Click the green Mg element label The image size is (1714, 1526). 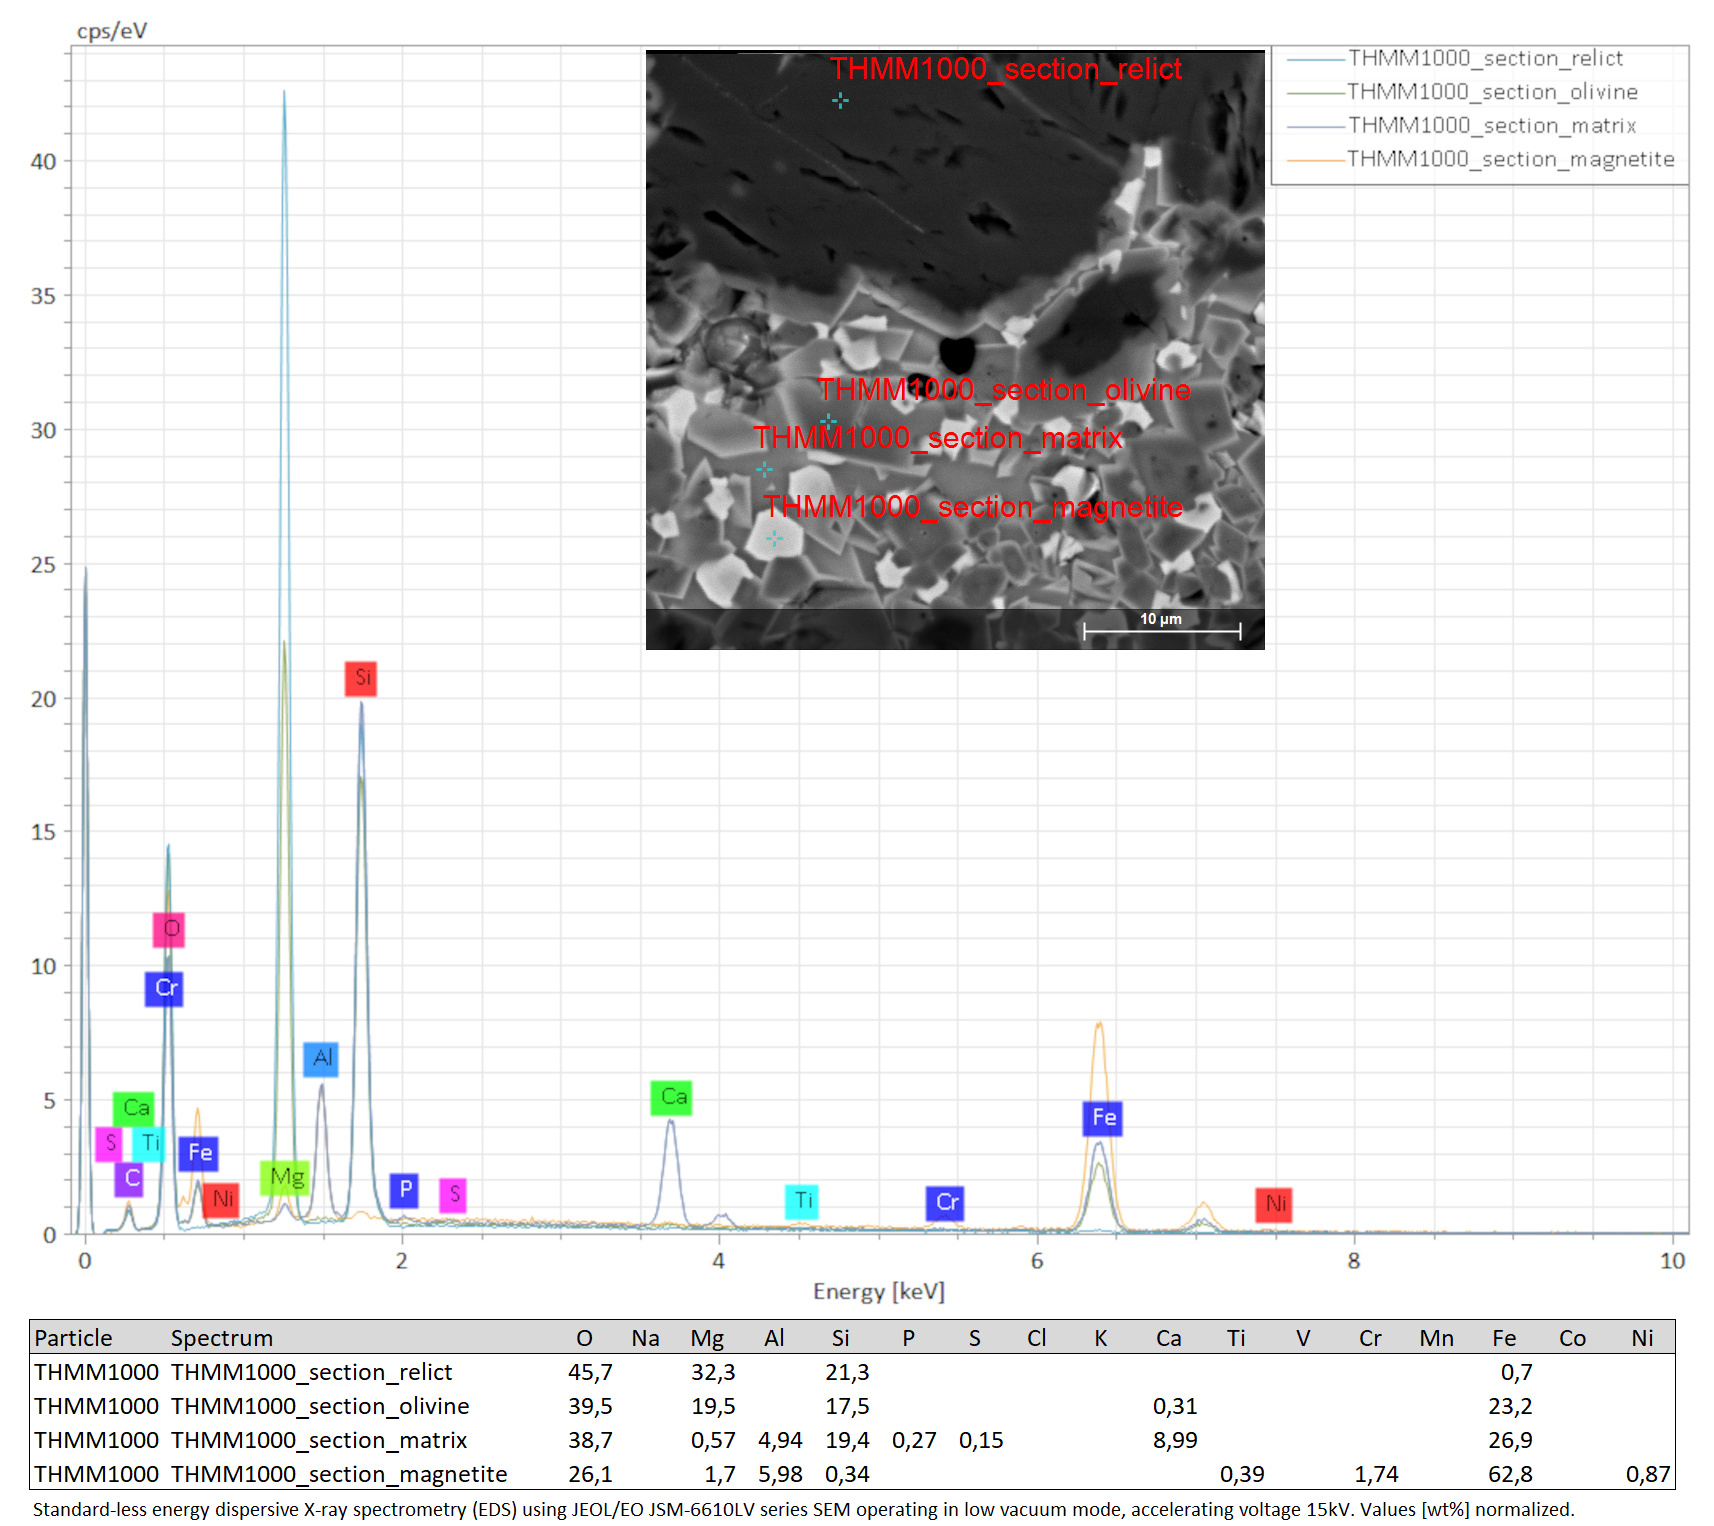tap(285, 1178)
